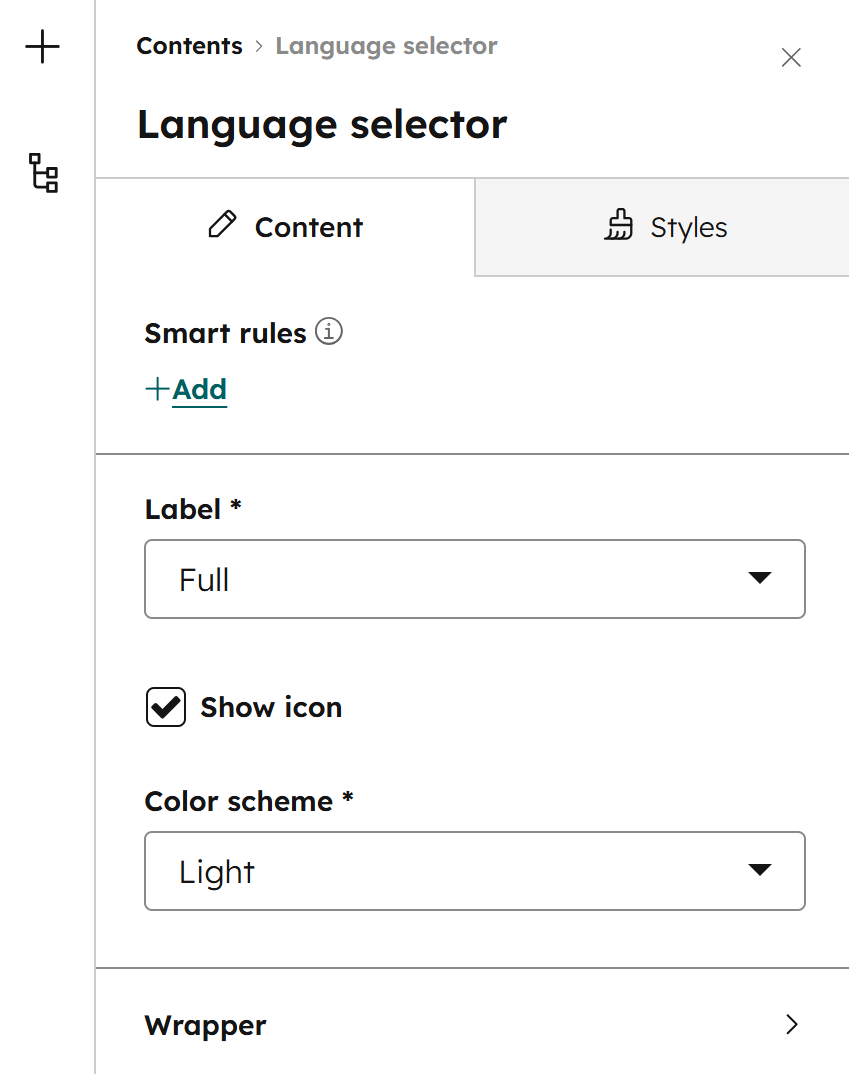Navigate to Contents in the breadcrumb

coord(189,45)
